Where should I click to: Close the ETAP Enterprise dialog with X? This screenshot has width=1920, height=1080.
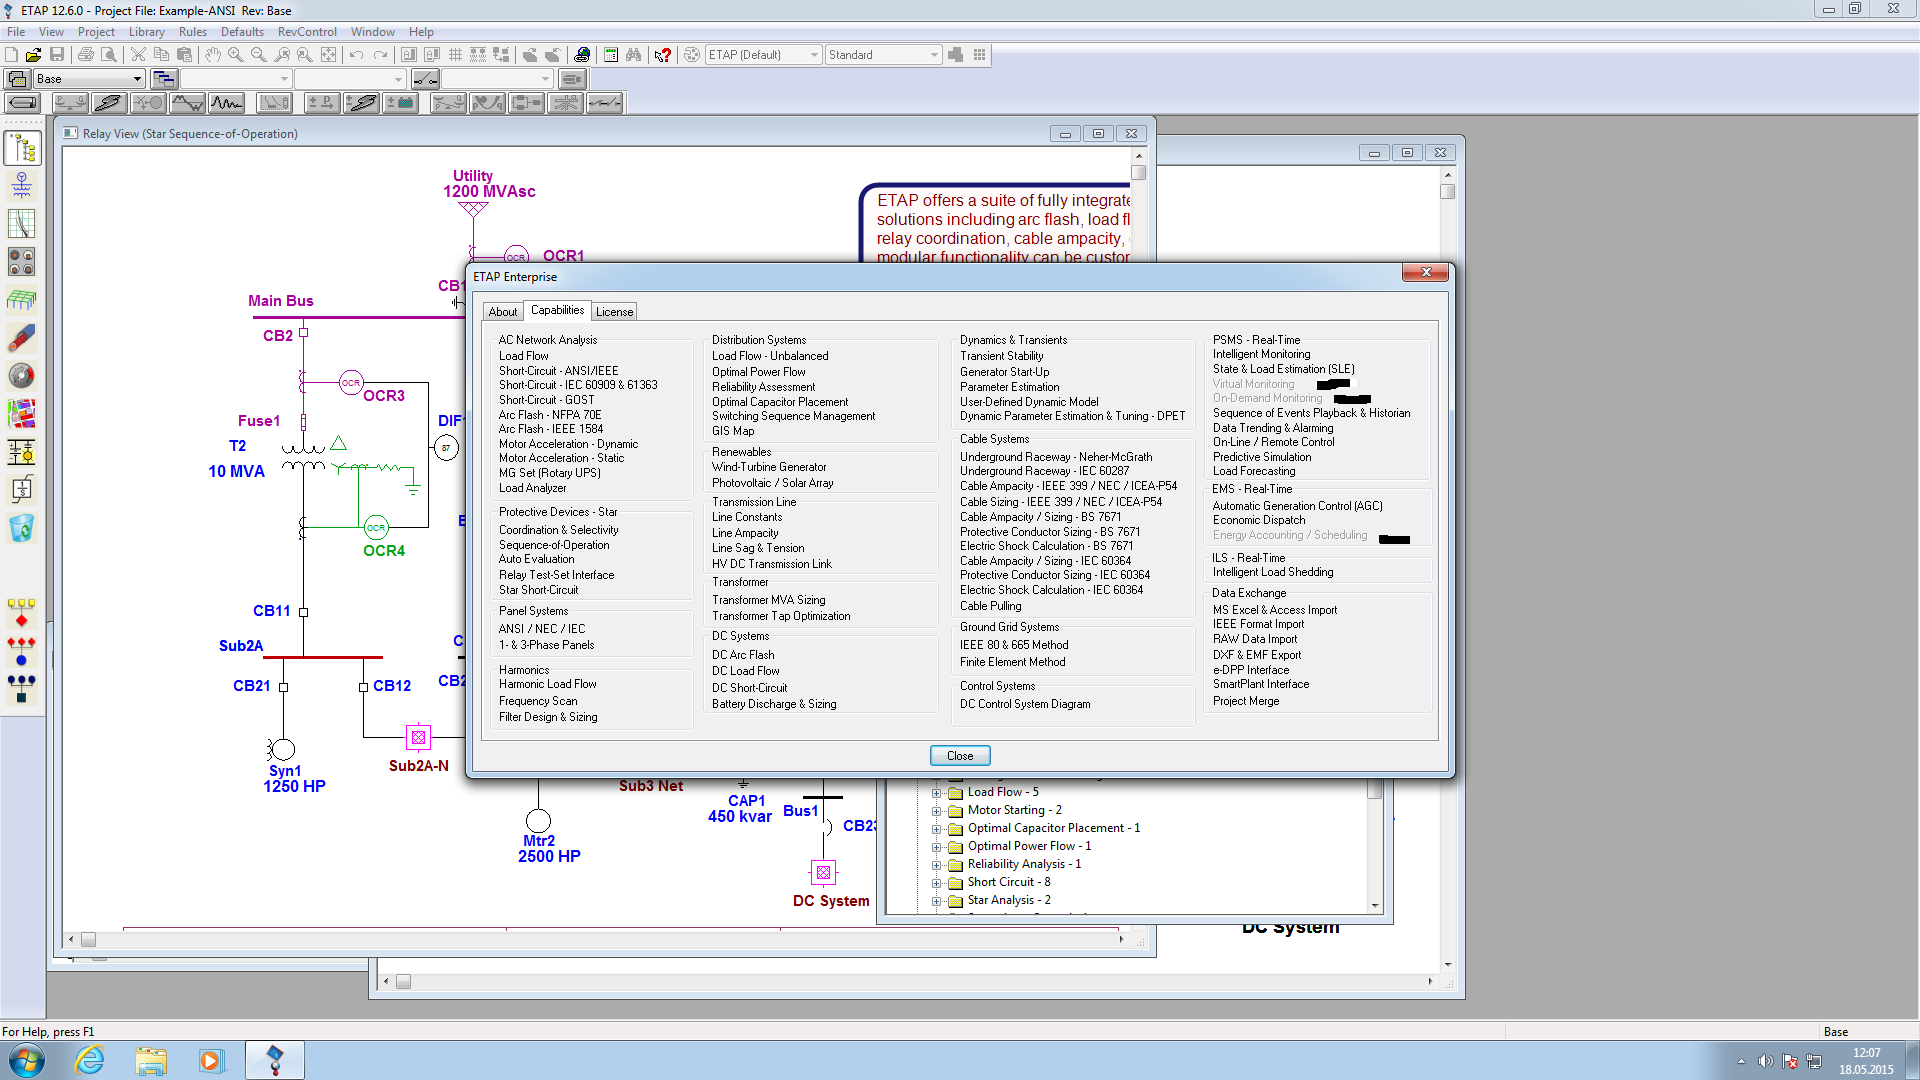(x=1425, y=273)
